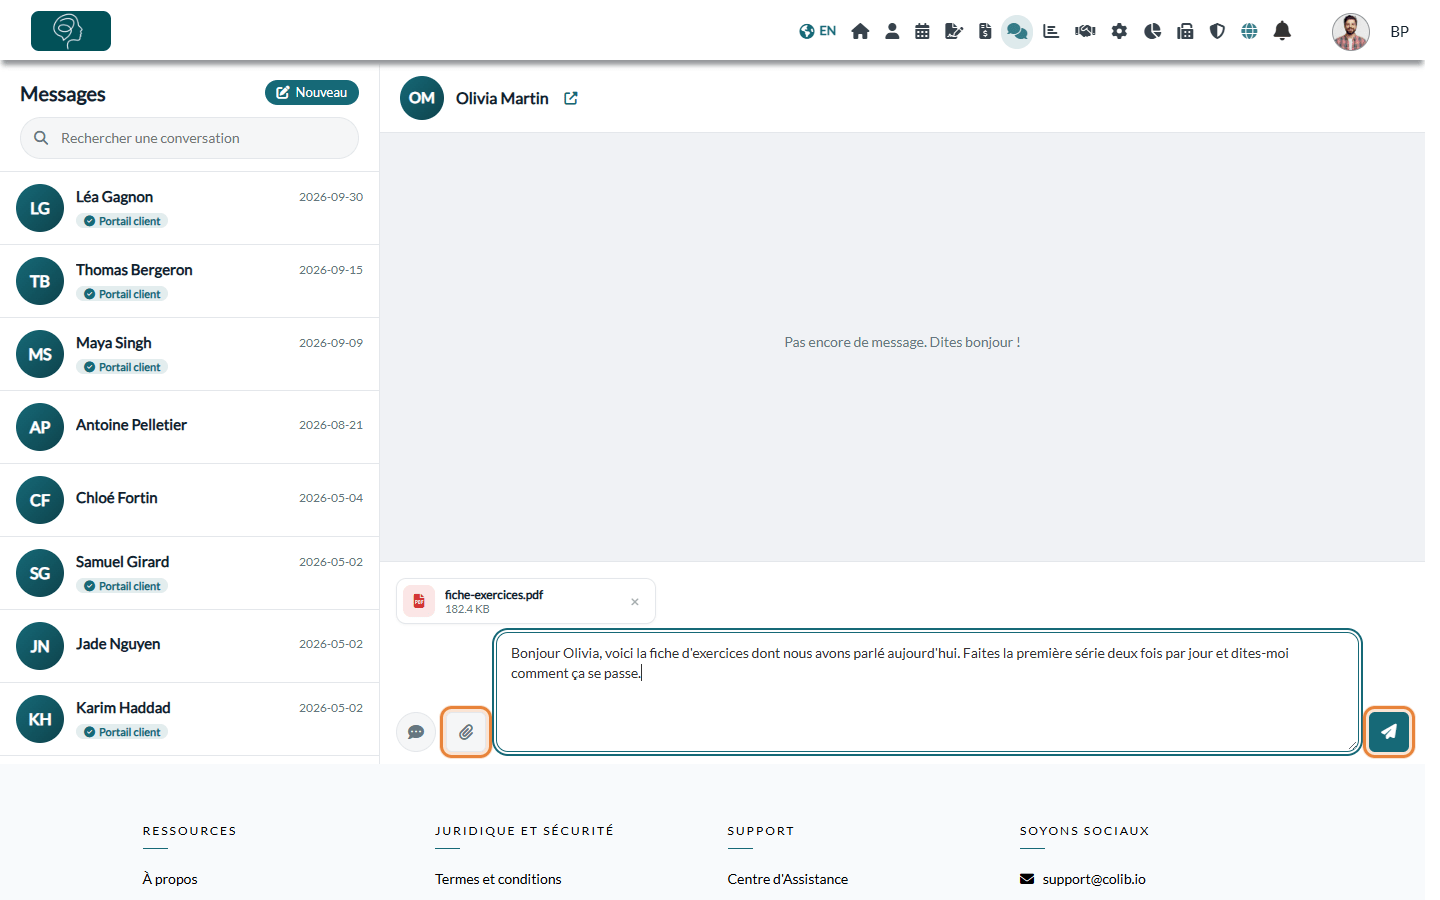Screen dimensions: 1440x900
Task: Open the Termes et conditions link
Action: click(x=498, y=879)
